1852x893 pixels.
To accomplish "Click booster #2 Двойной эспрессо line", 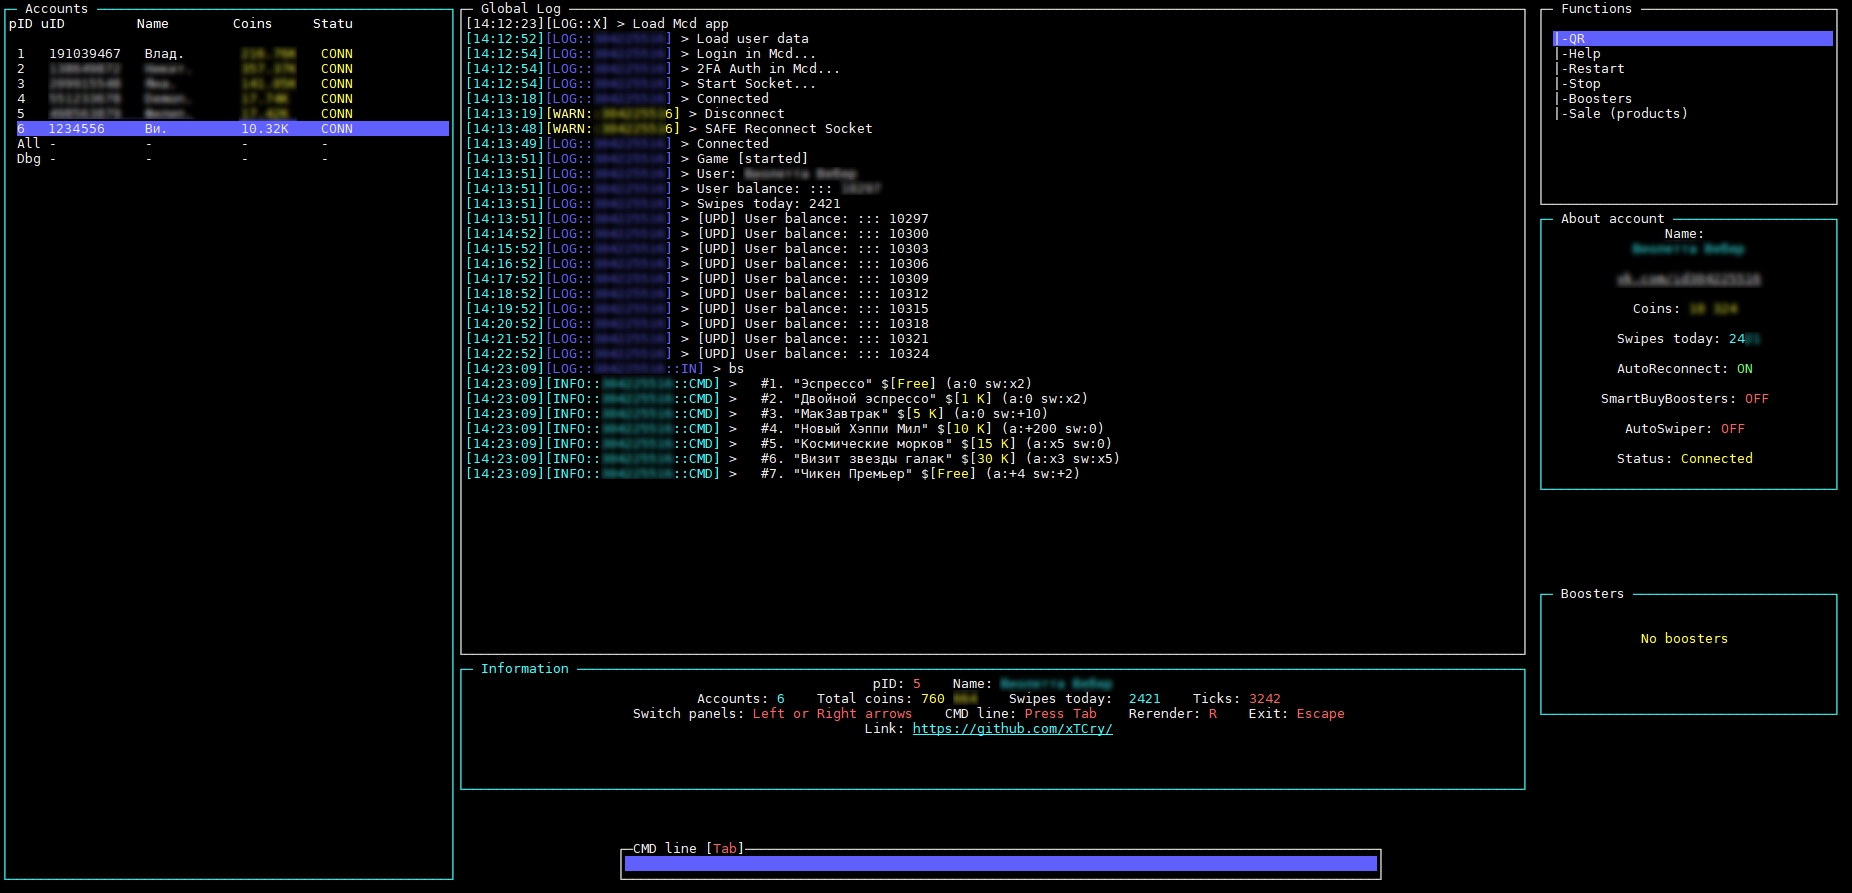I will 777,399.
